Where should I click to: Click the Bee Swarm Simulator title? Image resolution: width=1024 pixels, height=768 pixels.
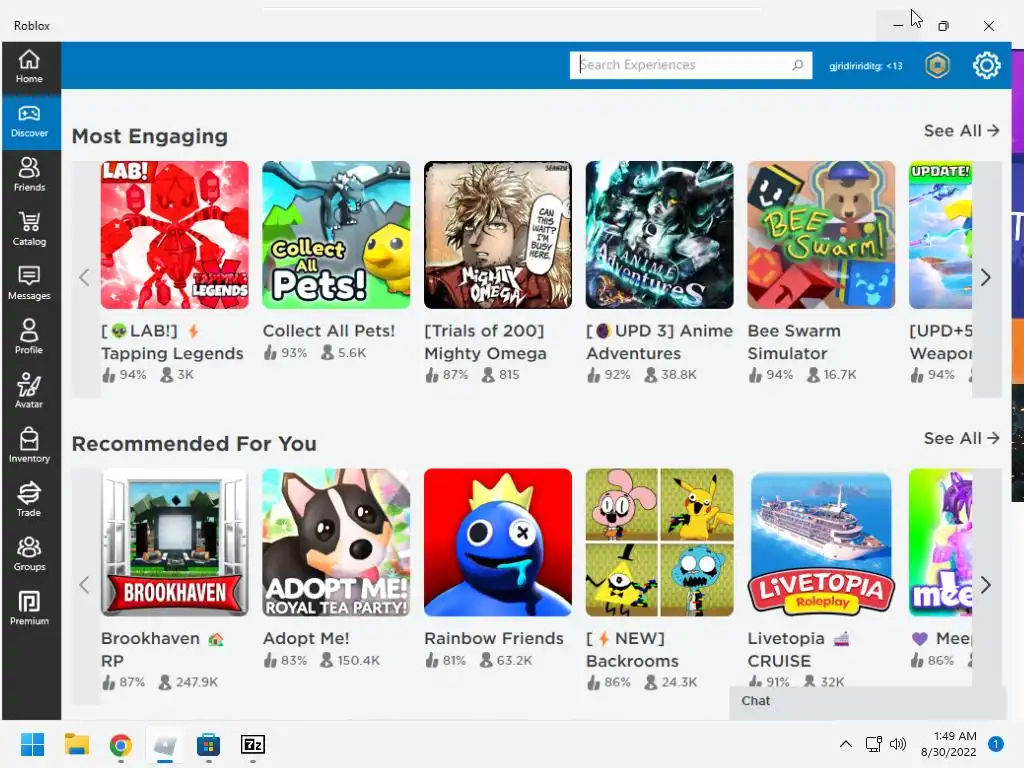[x=793, y=342]
